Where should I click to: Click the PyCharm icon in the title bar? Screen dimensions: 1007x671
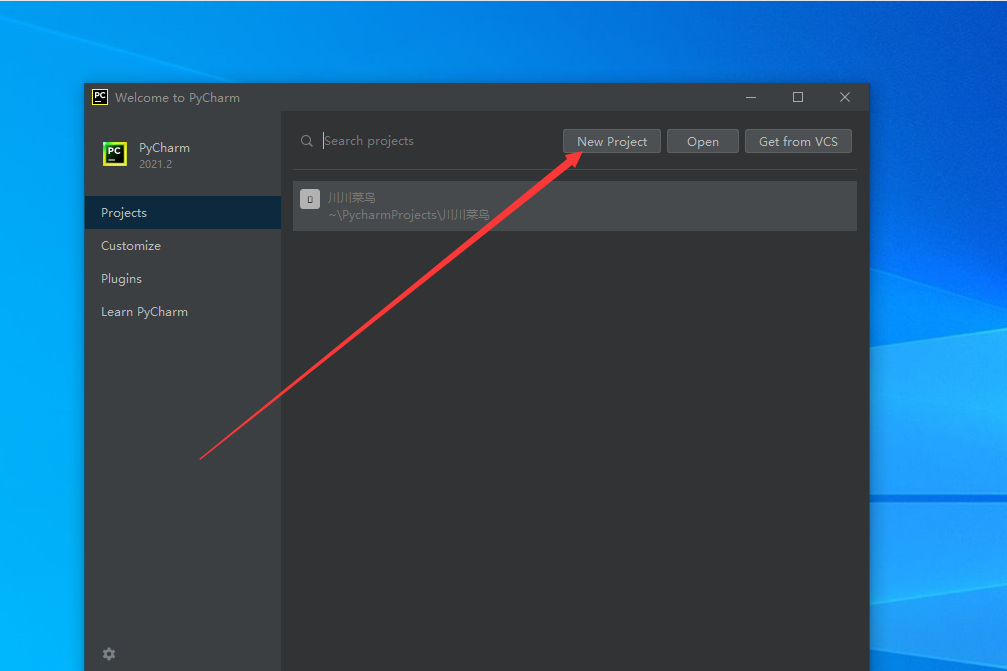(x=100, y=97)
